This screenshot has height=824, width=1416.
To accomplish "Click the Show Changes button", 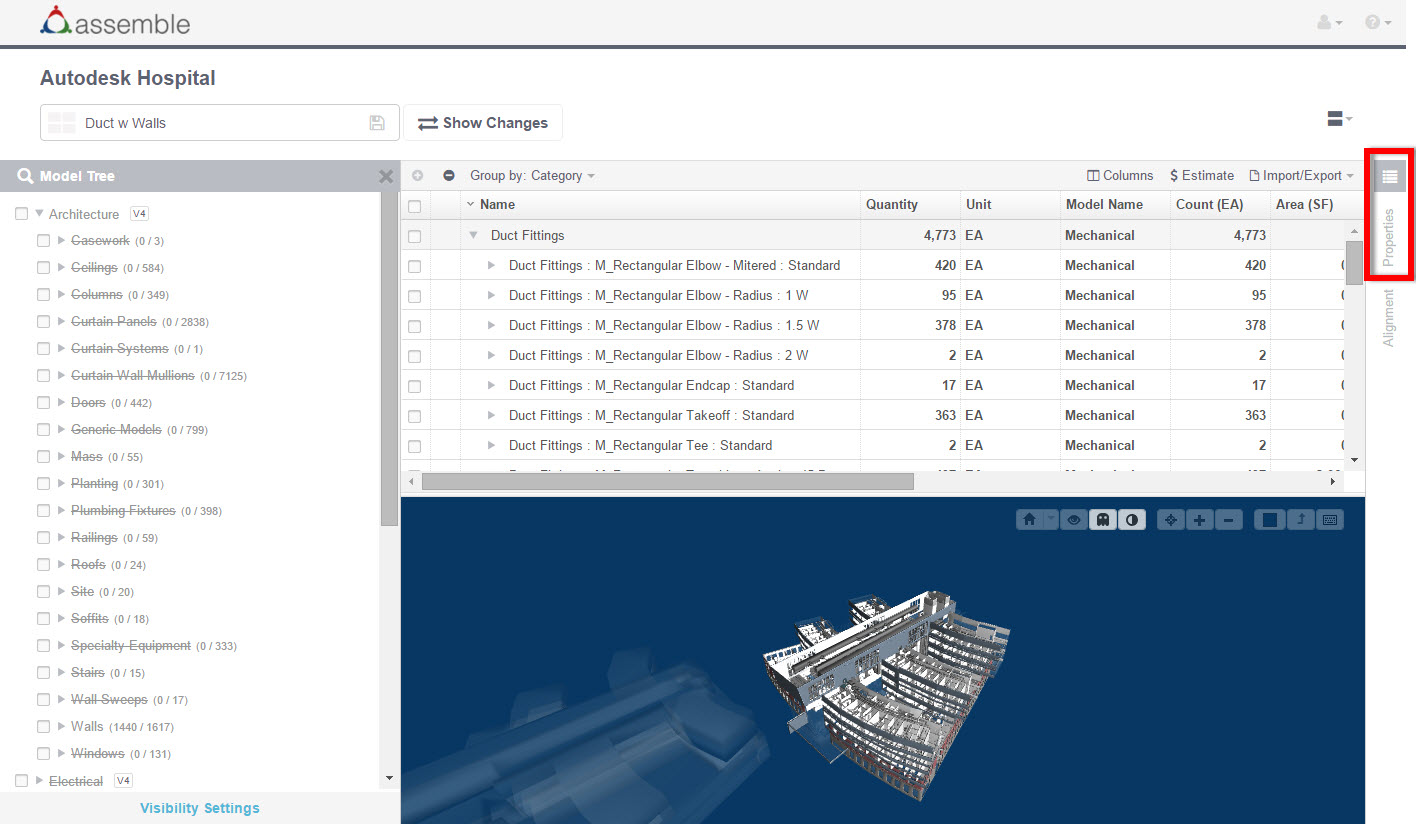I will (483, 123).
